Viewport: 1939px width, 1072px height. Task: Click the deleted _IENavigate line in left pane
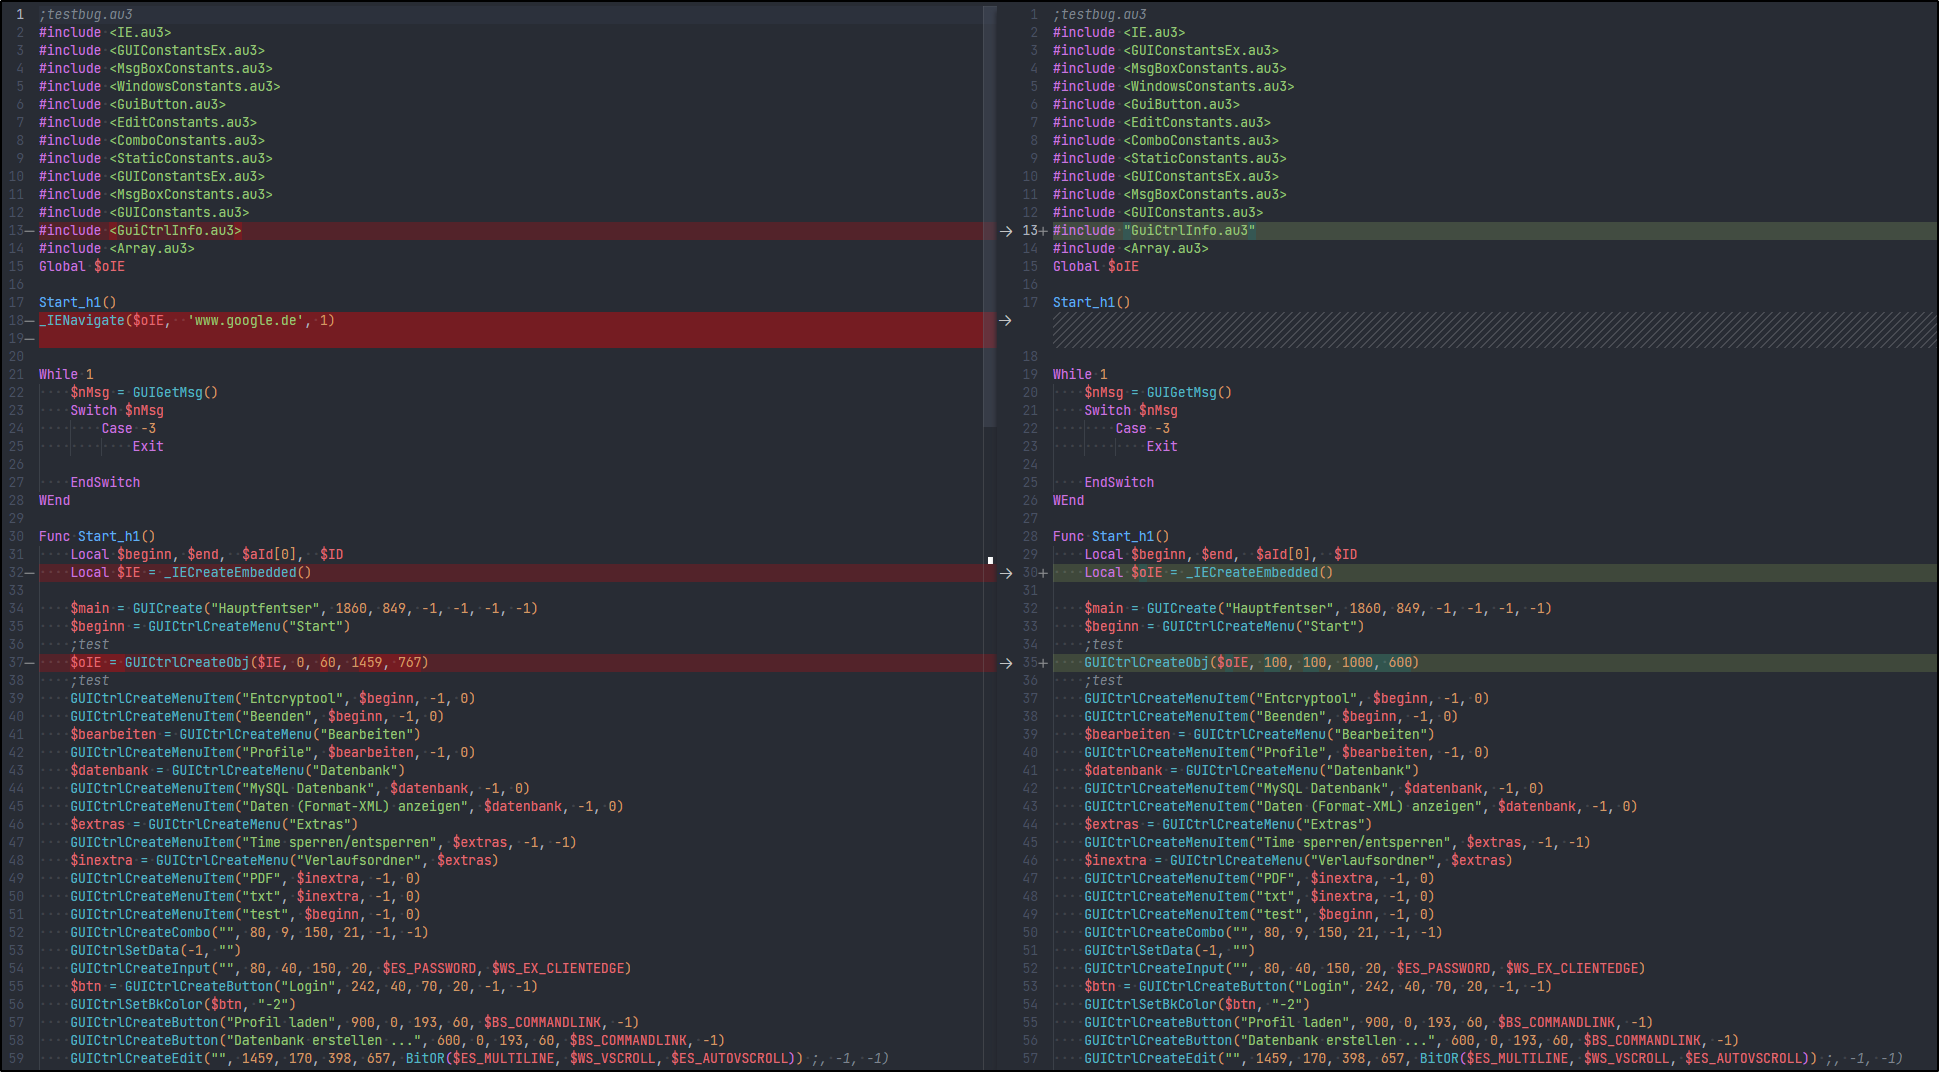pyautogui.click(x=187, y=321)
